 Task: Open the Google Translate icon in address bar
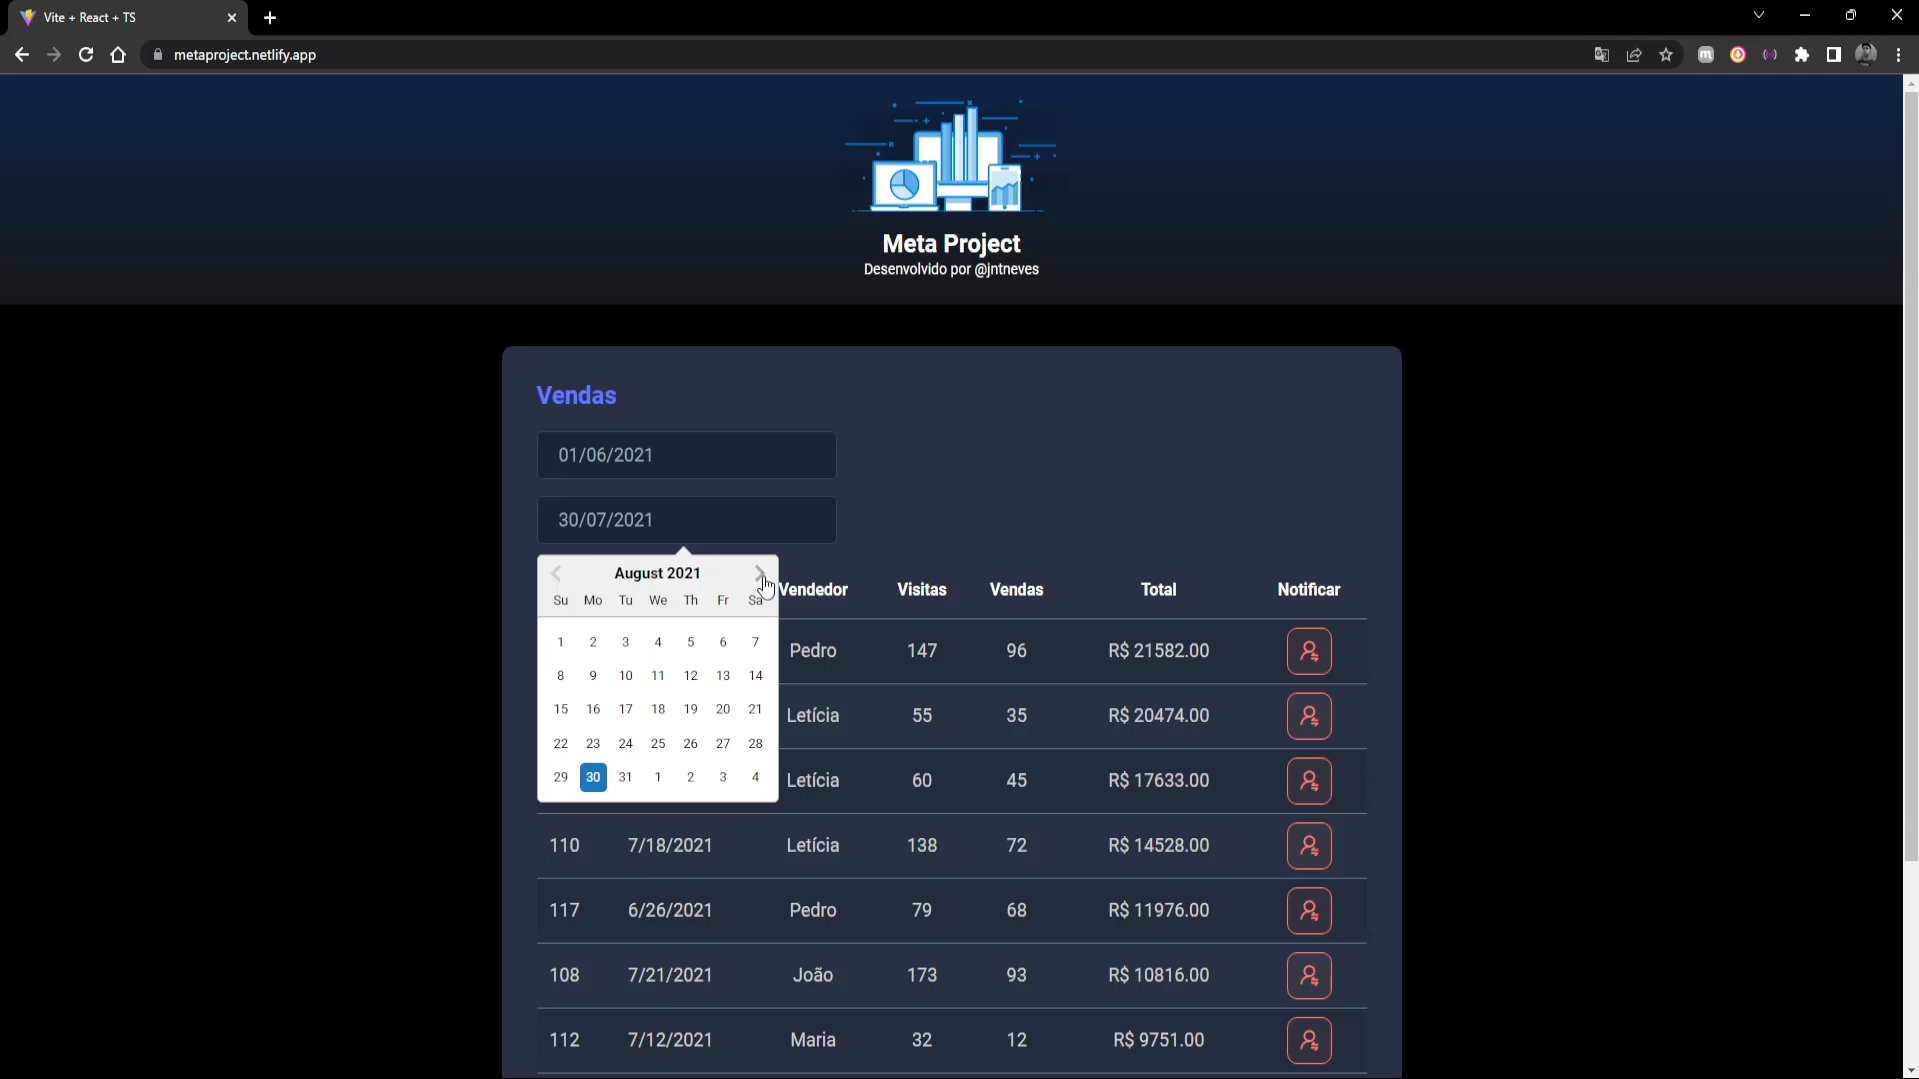tap(1601, 55)
